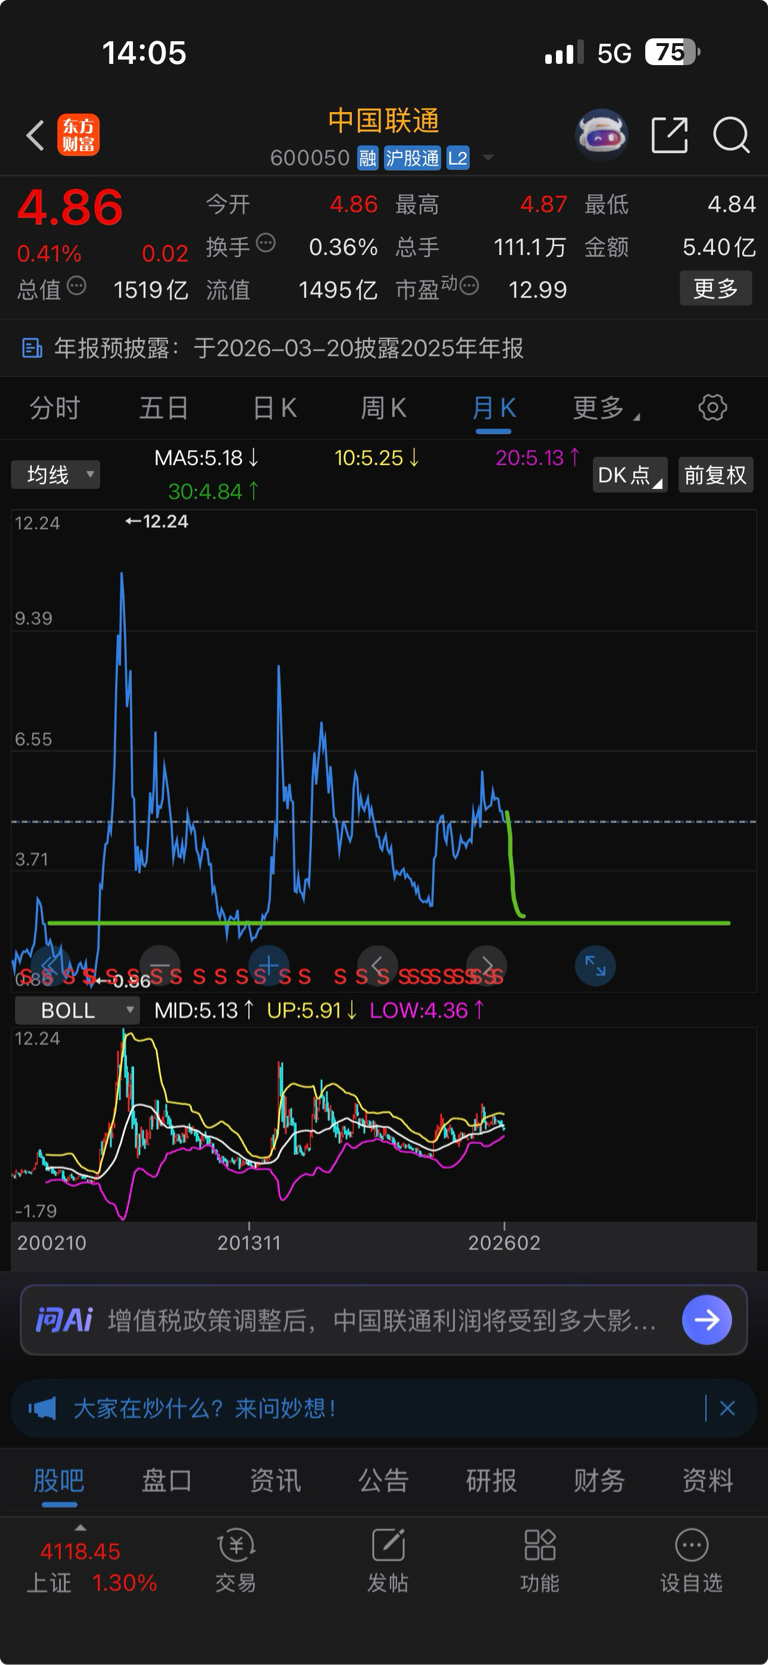Jump chart far left double arrow
The width and height of the screenshot is (768, 1665).
[50, 966]
